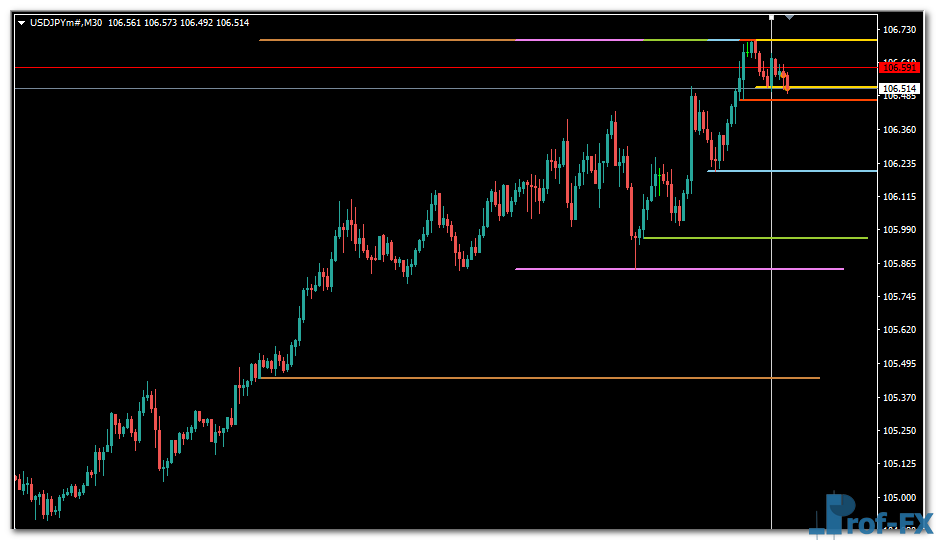Click the OHLC values in chart header
Screen dimensions: 936x540
click(x=178, y=22)
